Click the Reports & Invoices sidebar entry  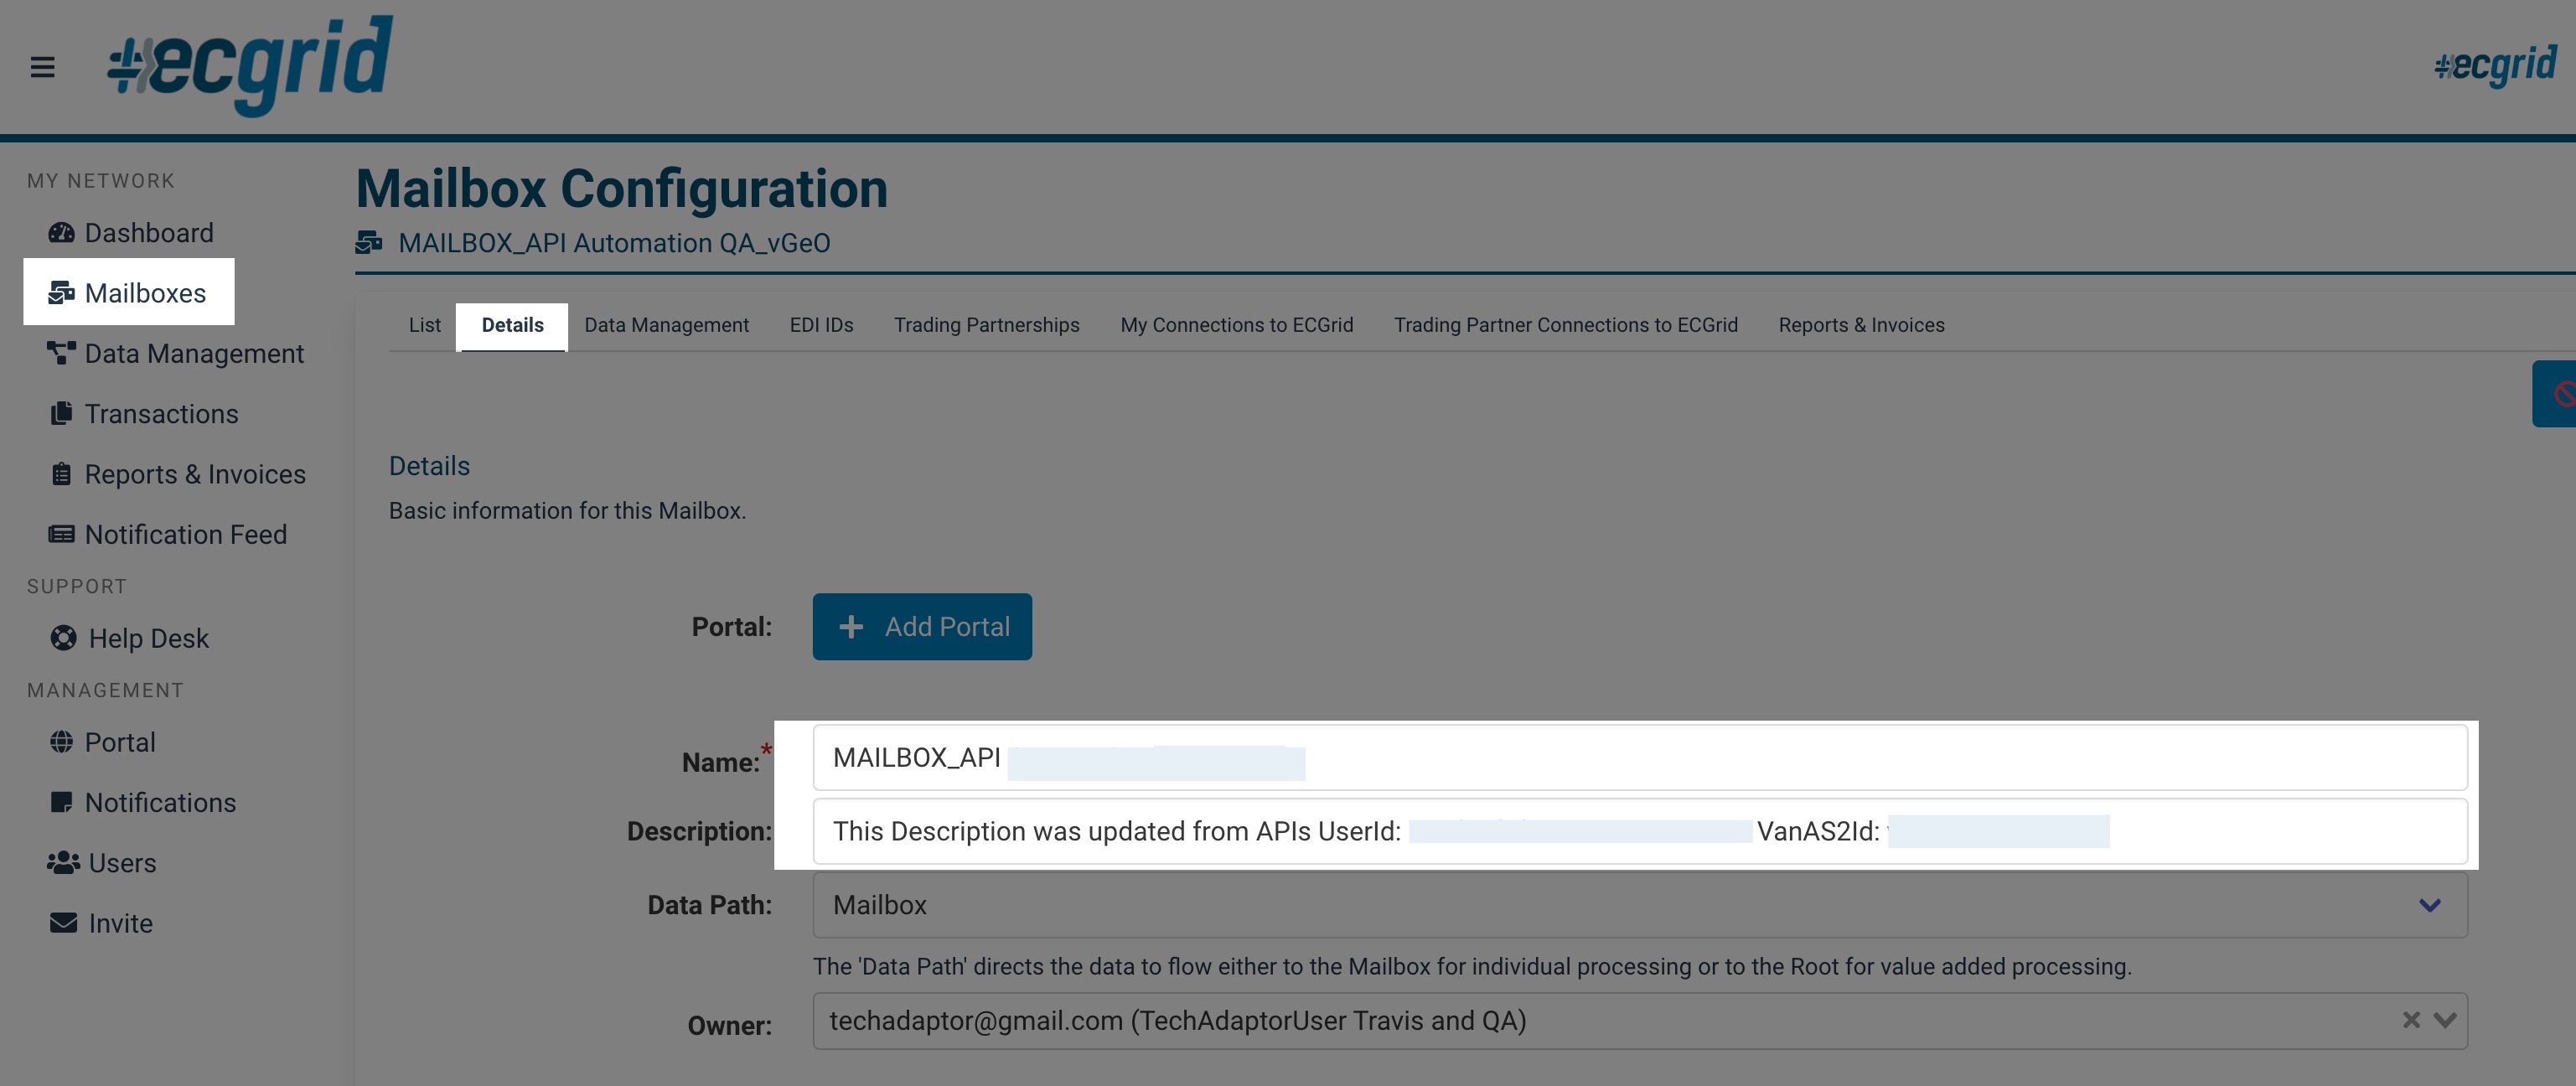(195, 473)
